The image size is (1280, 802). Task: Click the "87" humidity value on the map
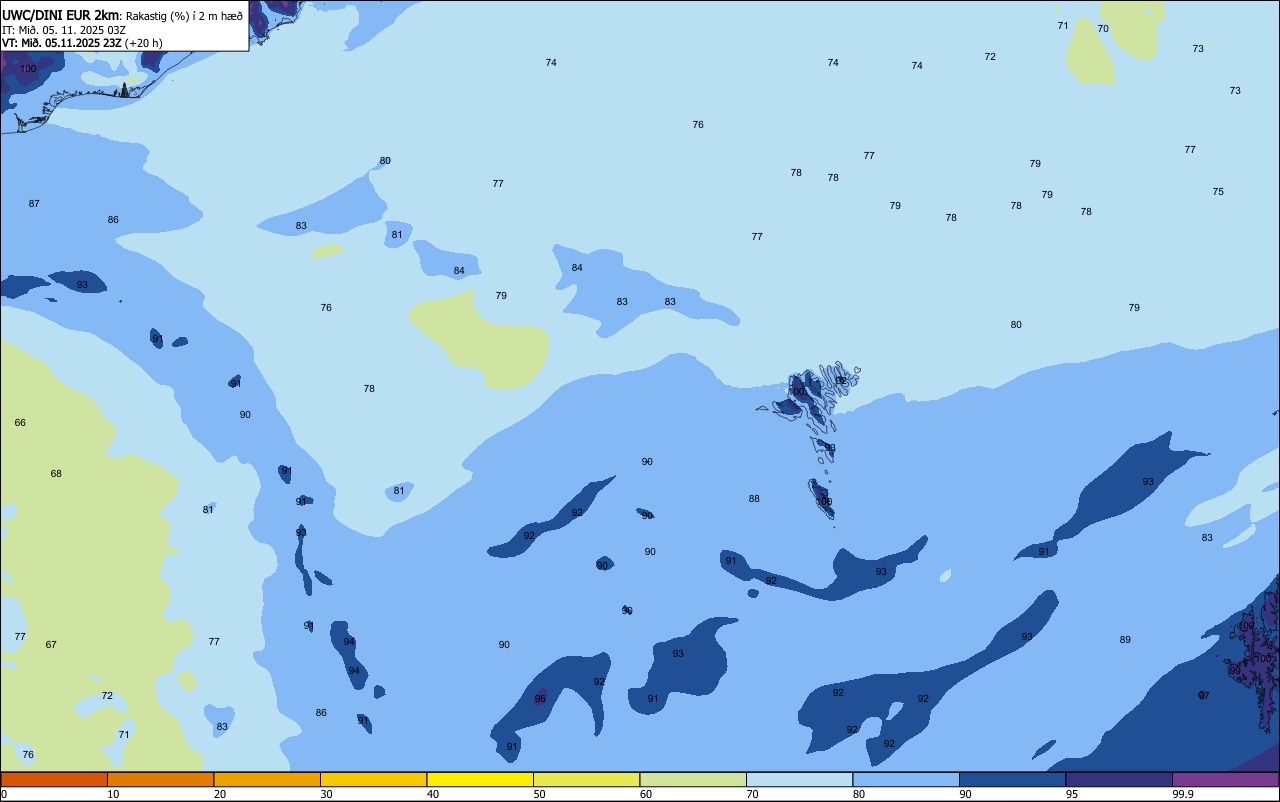point(34,204)
